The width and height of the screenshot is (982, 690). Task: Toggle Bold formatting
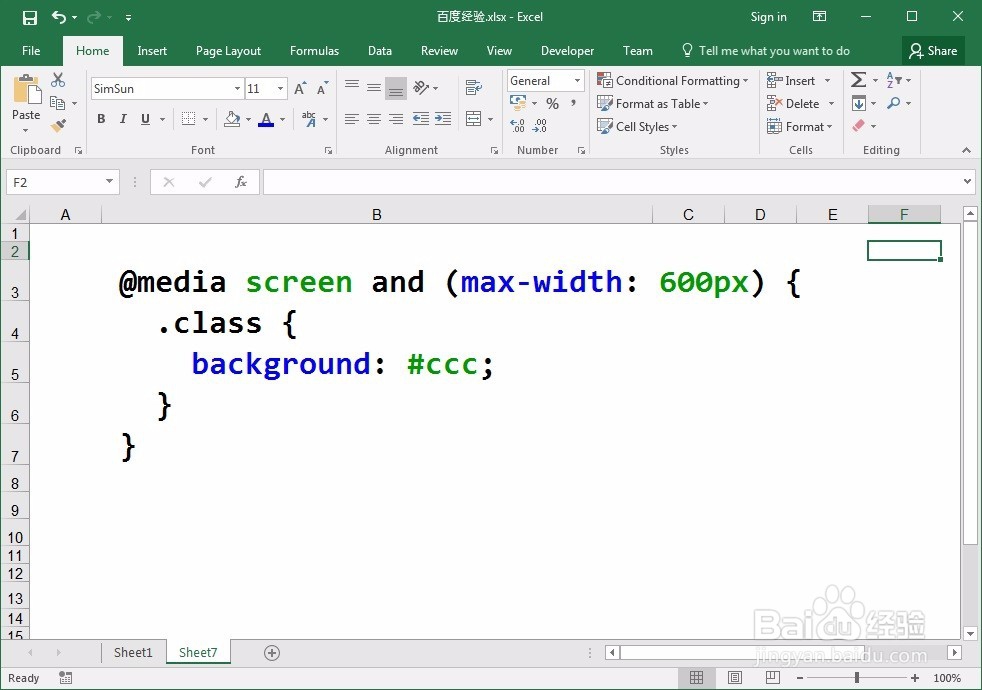(101, 119)
